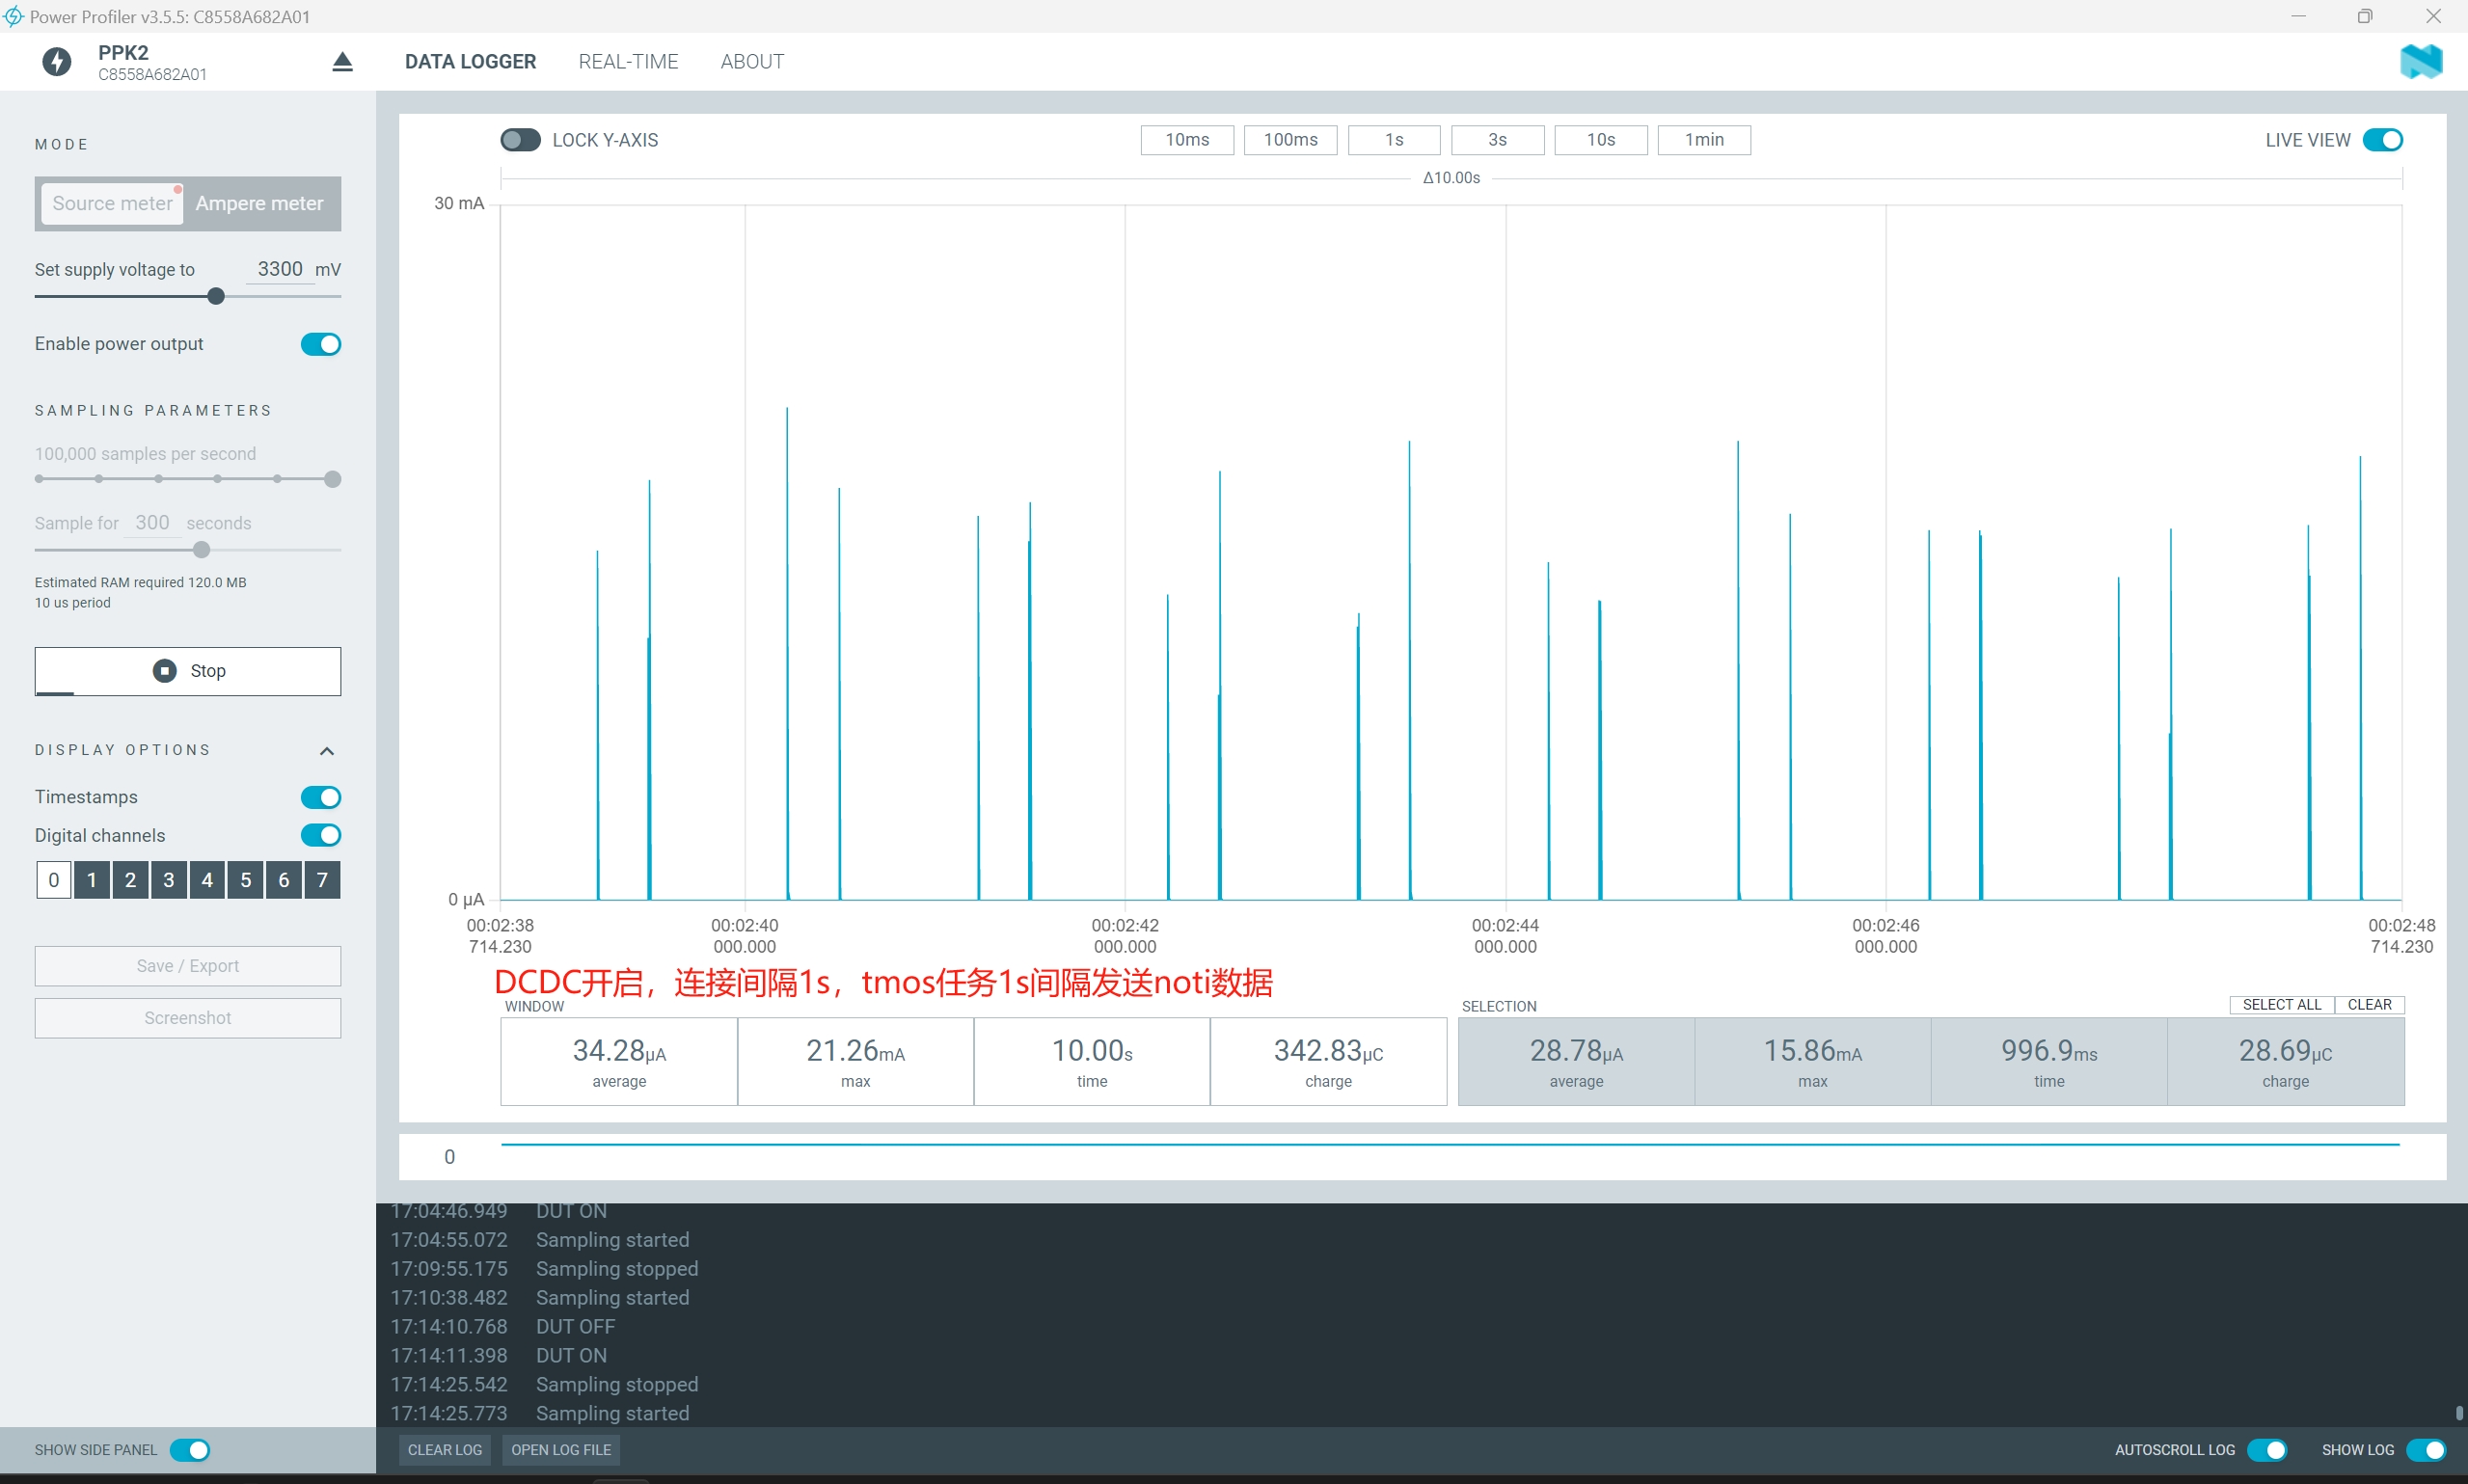The width and height of the screenshot is (2468, 1484).
Task: Turn off Live View
Action: [x=2382, y=140]
